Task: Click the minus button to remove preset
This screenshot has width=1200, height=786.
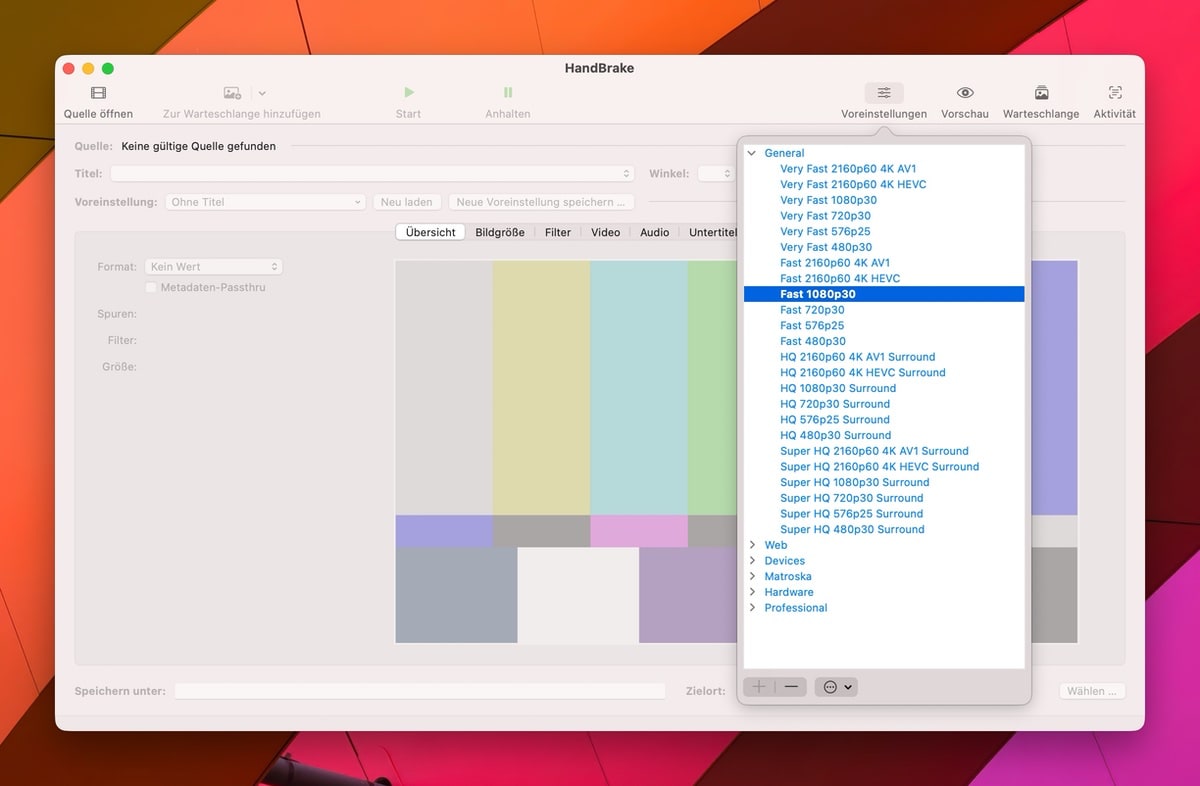Action: point(791,687)
